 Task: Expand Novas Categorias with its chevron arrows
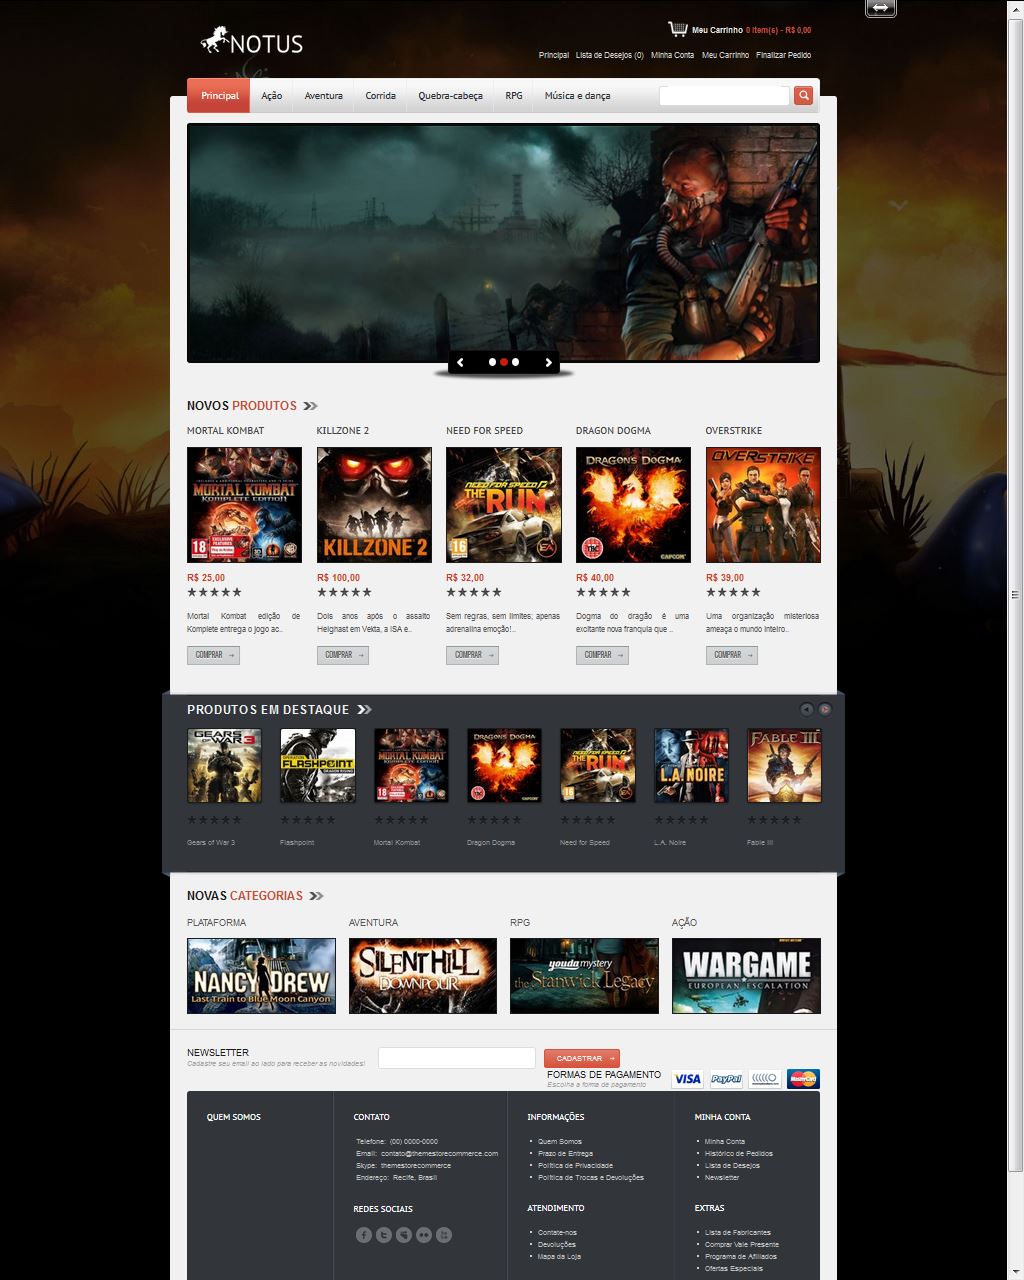pyautogui.click(x=315, y=896)
